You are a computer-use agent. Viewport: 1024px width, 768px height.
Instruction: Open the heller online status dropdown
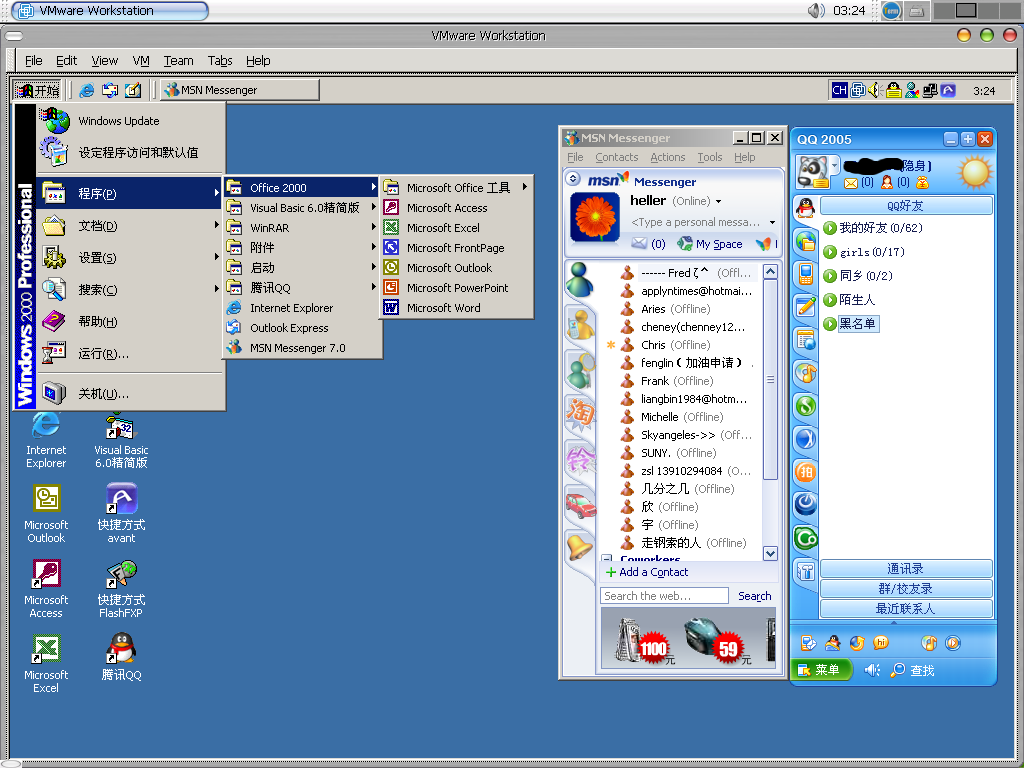coord(718,201)
